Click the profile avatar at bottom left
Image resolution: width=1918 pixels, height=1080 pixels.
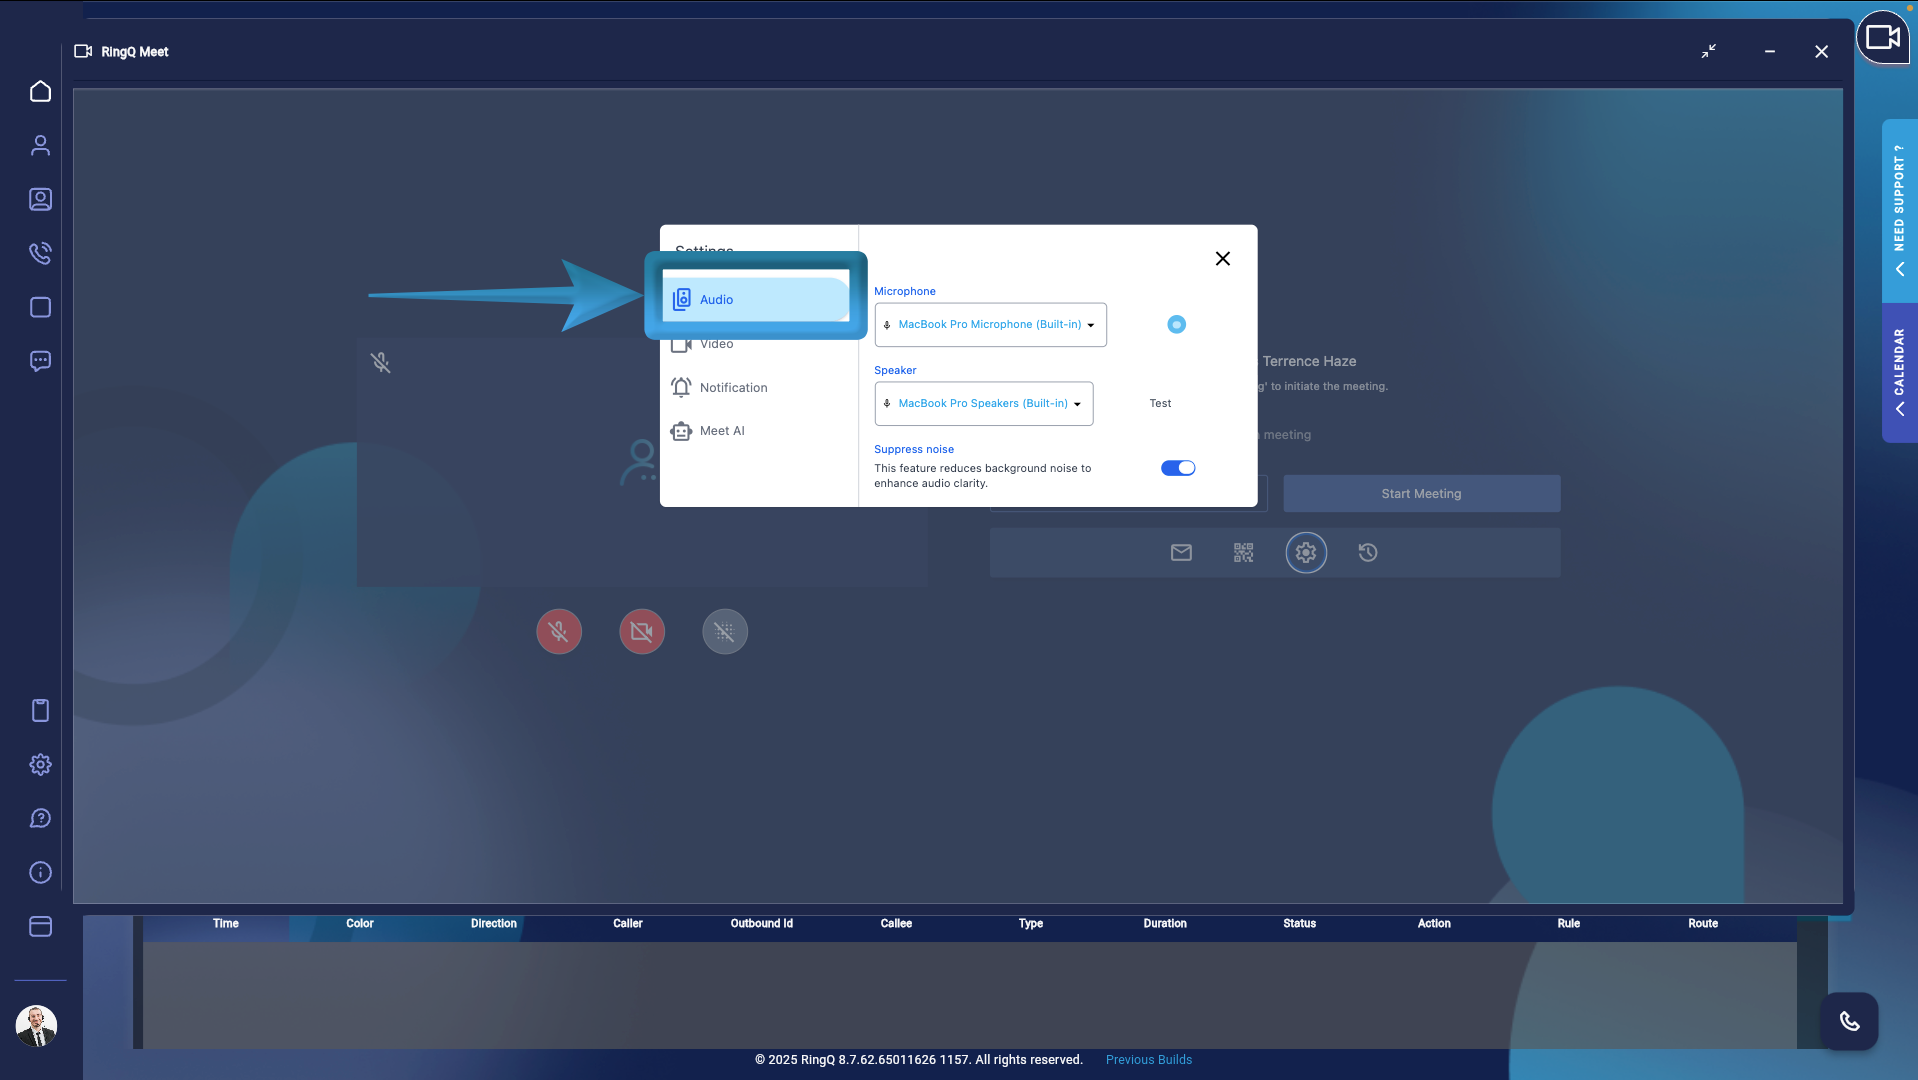tap(36, 1025)
